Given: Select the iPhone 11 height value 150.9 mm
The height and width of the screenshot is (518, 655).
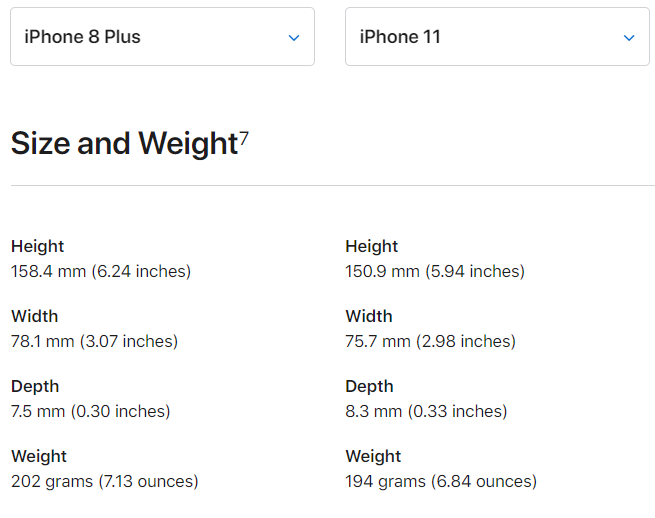Looking at the screenshot, I should [x=435, y=272].
